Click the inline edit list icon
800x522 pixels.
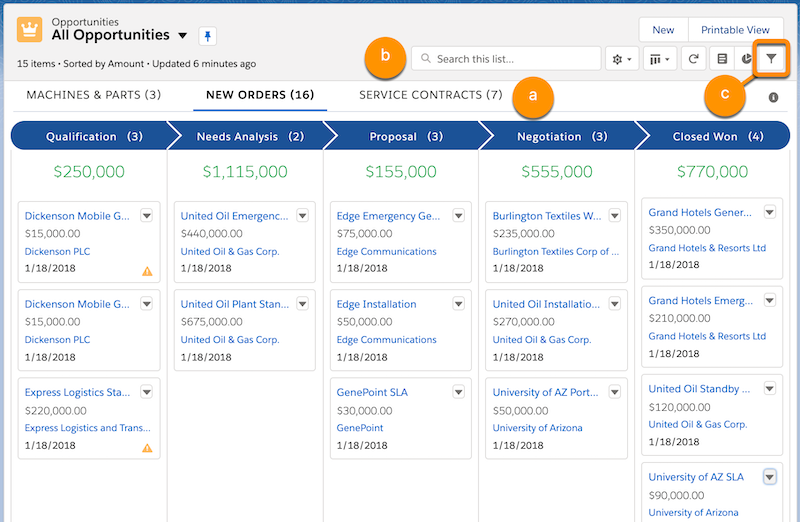pos(722,59)
